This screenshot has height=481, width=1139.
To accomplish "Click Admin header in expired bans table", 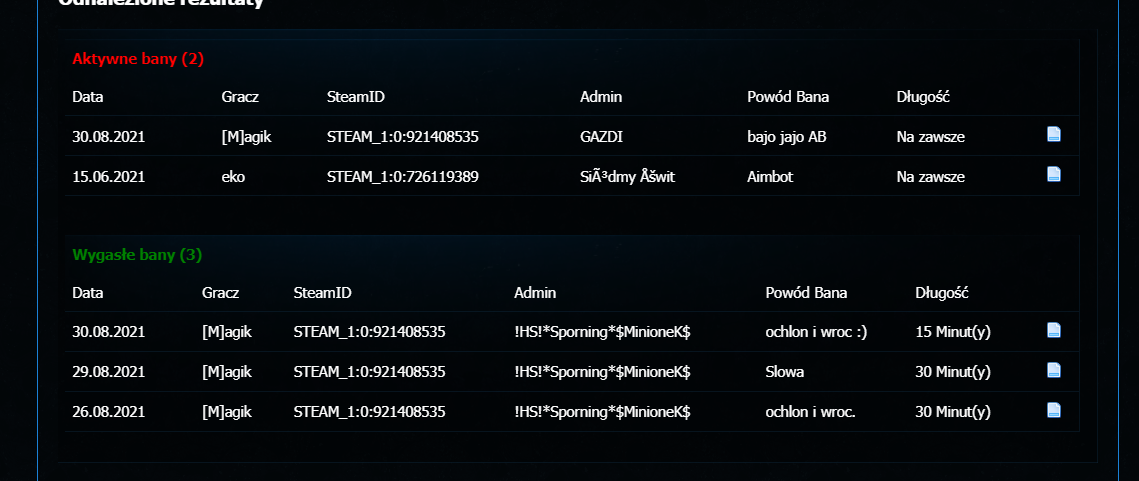I will point(535,293).
